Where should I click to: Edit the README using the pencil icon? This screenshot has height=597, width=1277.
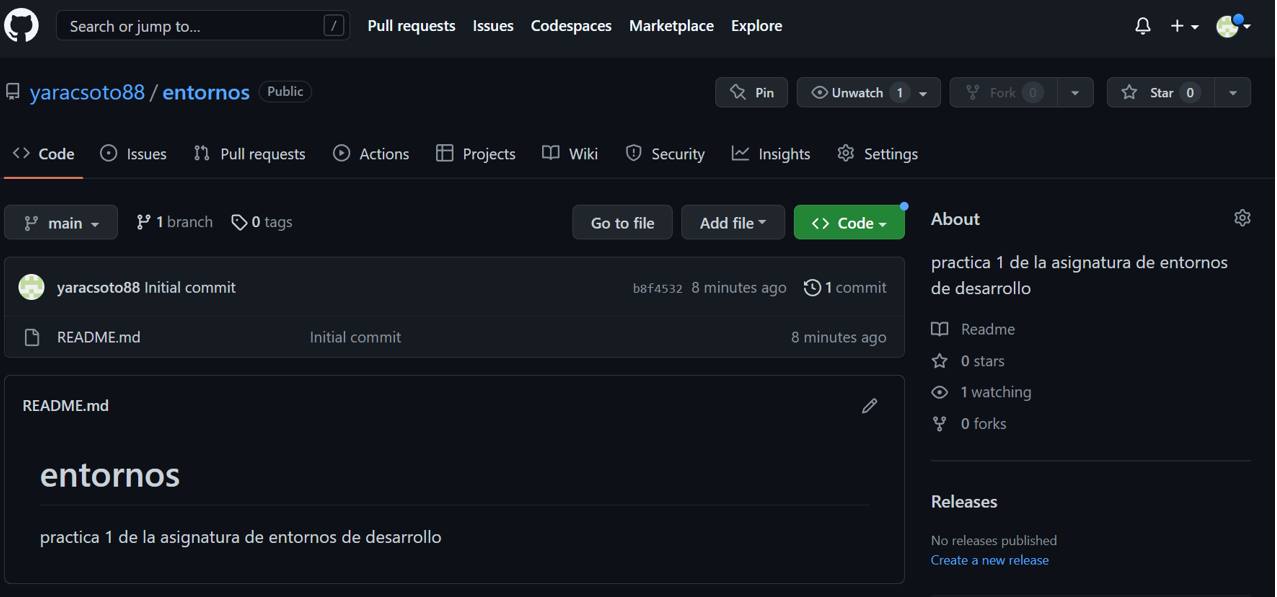869,405
